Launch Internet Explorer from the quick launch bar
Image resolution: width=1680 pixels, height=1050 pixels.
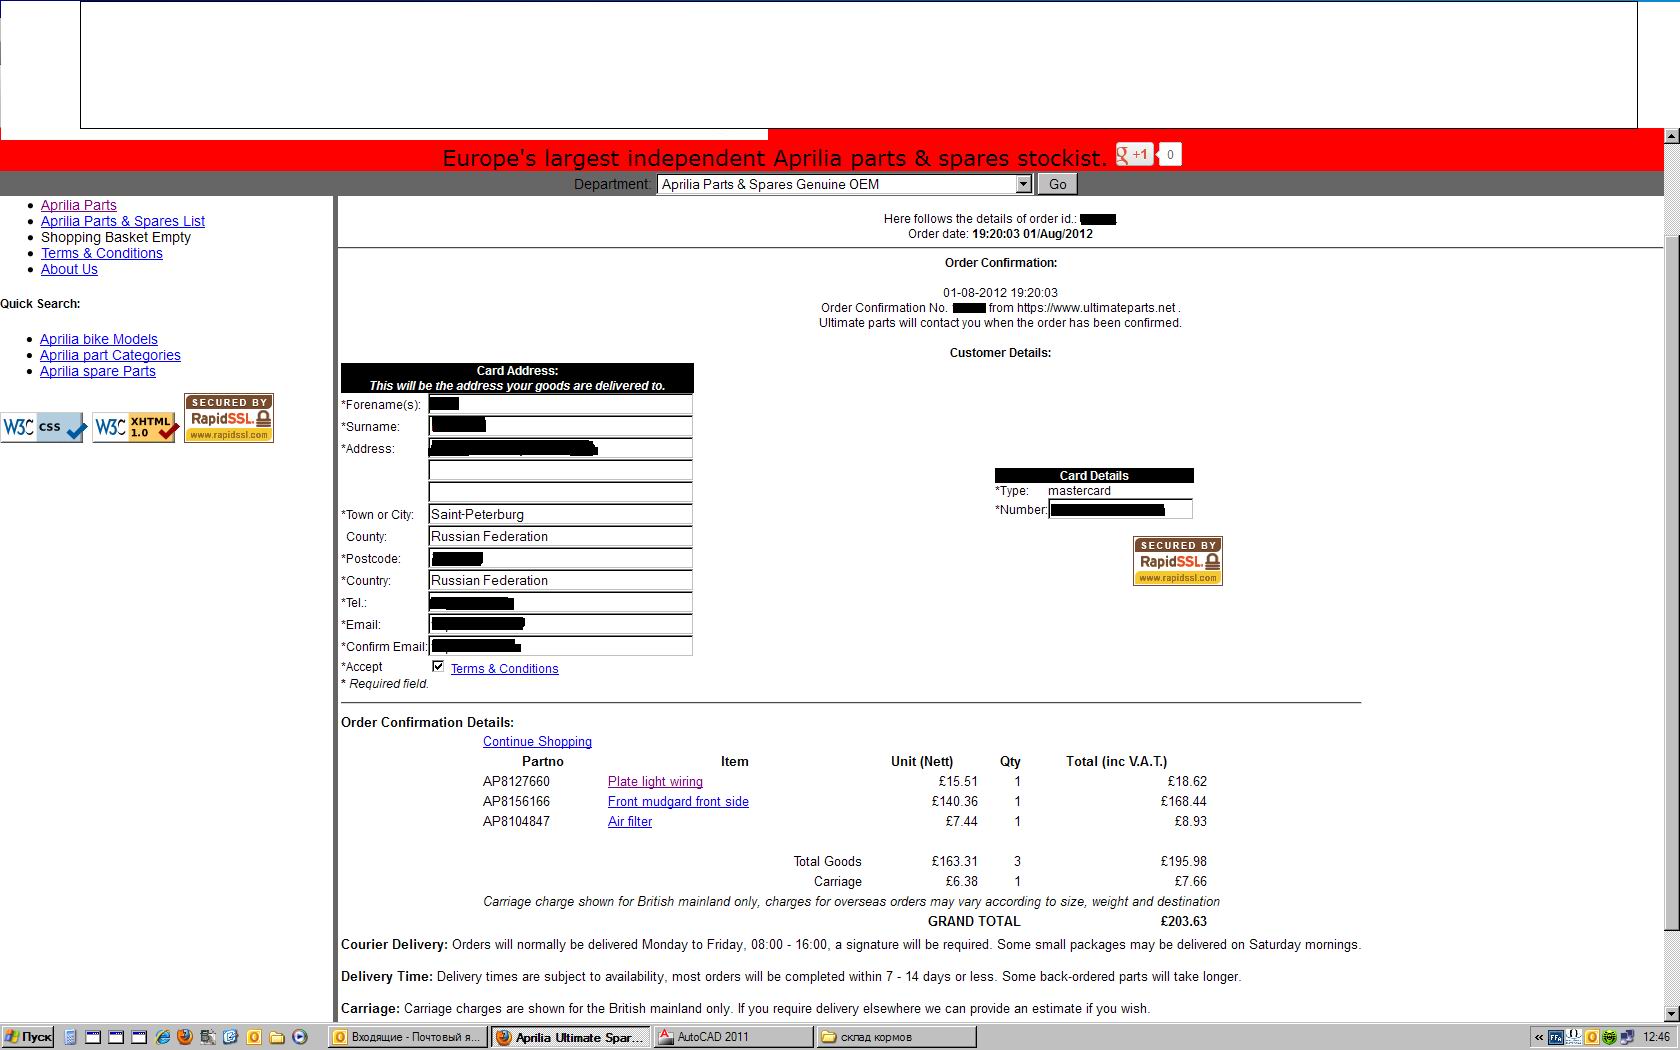(162, 1037)
